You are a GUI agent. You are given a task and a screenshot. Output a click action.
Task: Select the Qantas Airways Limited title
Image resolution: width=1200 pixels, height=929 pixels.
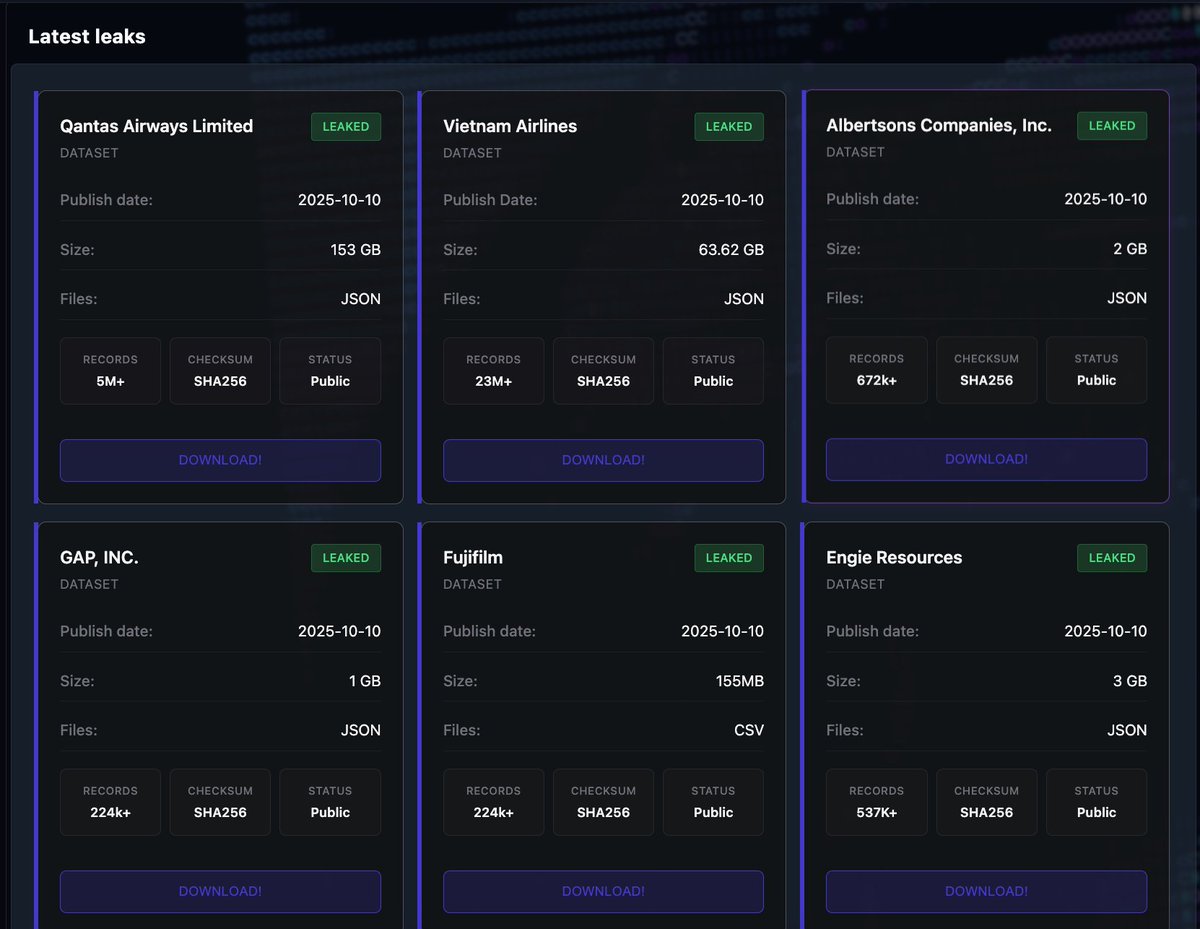(x=156, y=126)
